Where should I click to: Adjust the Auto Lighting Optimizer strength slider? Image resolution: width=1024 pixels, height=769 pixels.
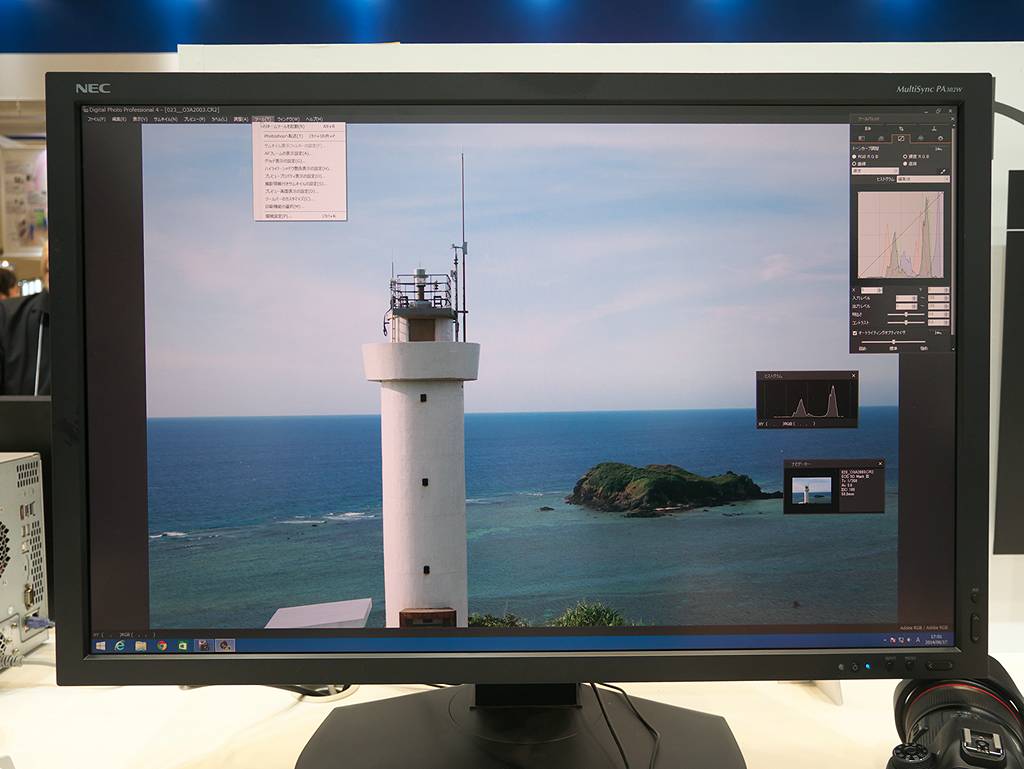click(893, 341)
